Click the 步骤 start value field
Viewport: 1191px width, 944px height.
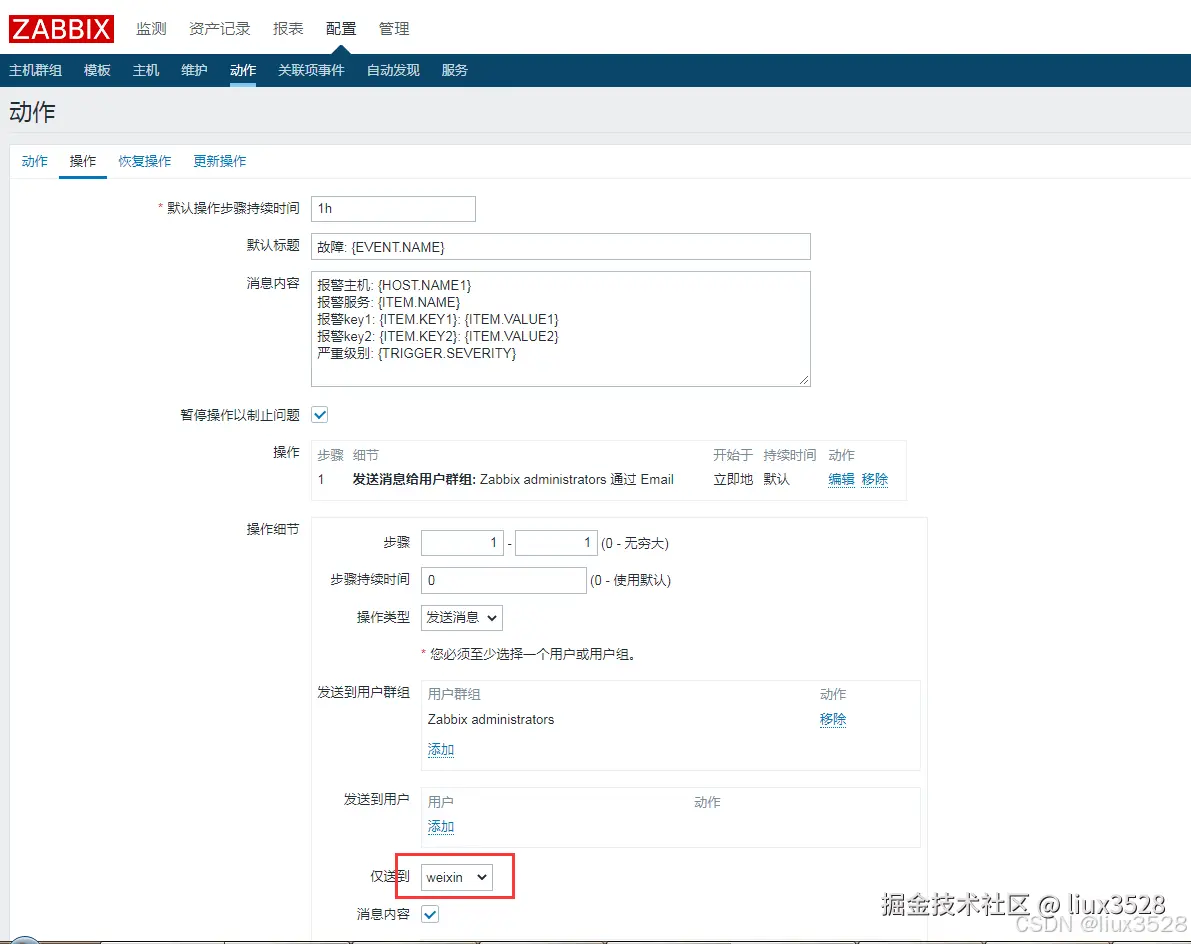coord(463,543)
